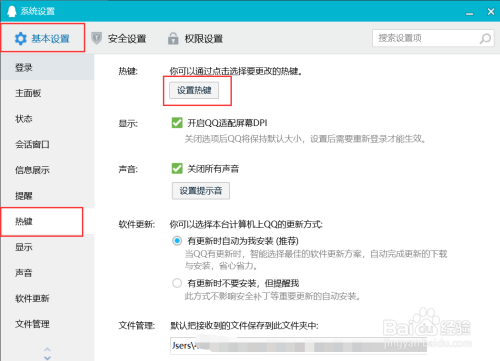Close the 系统设置 window
The height and width of the screenshot is (361, 500).
(491, 11)
